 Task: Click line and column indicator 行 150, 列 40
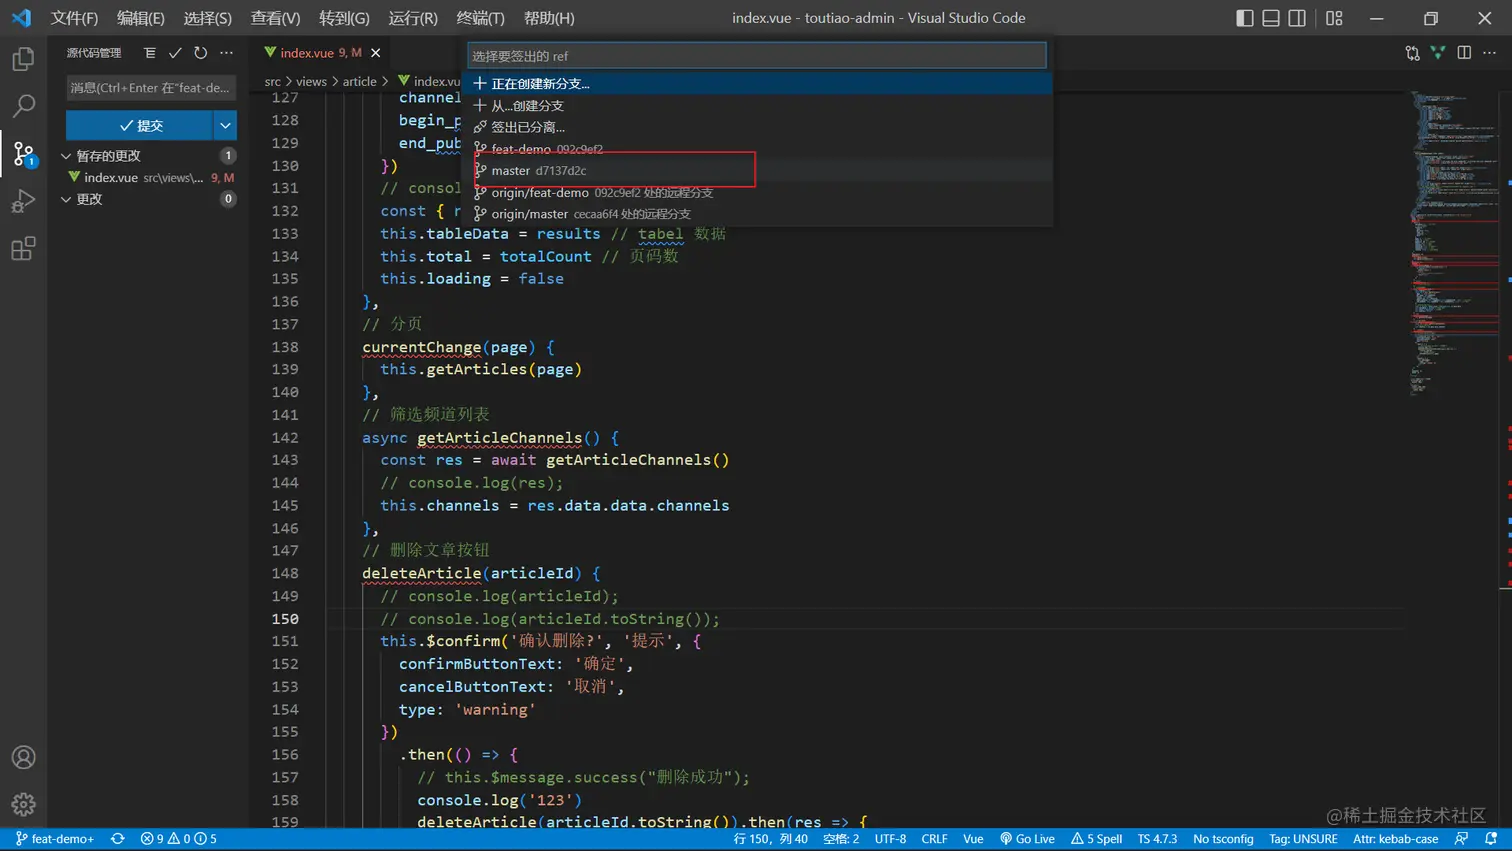pyautogui.click(x=771, y=839)
